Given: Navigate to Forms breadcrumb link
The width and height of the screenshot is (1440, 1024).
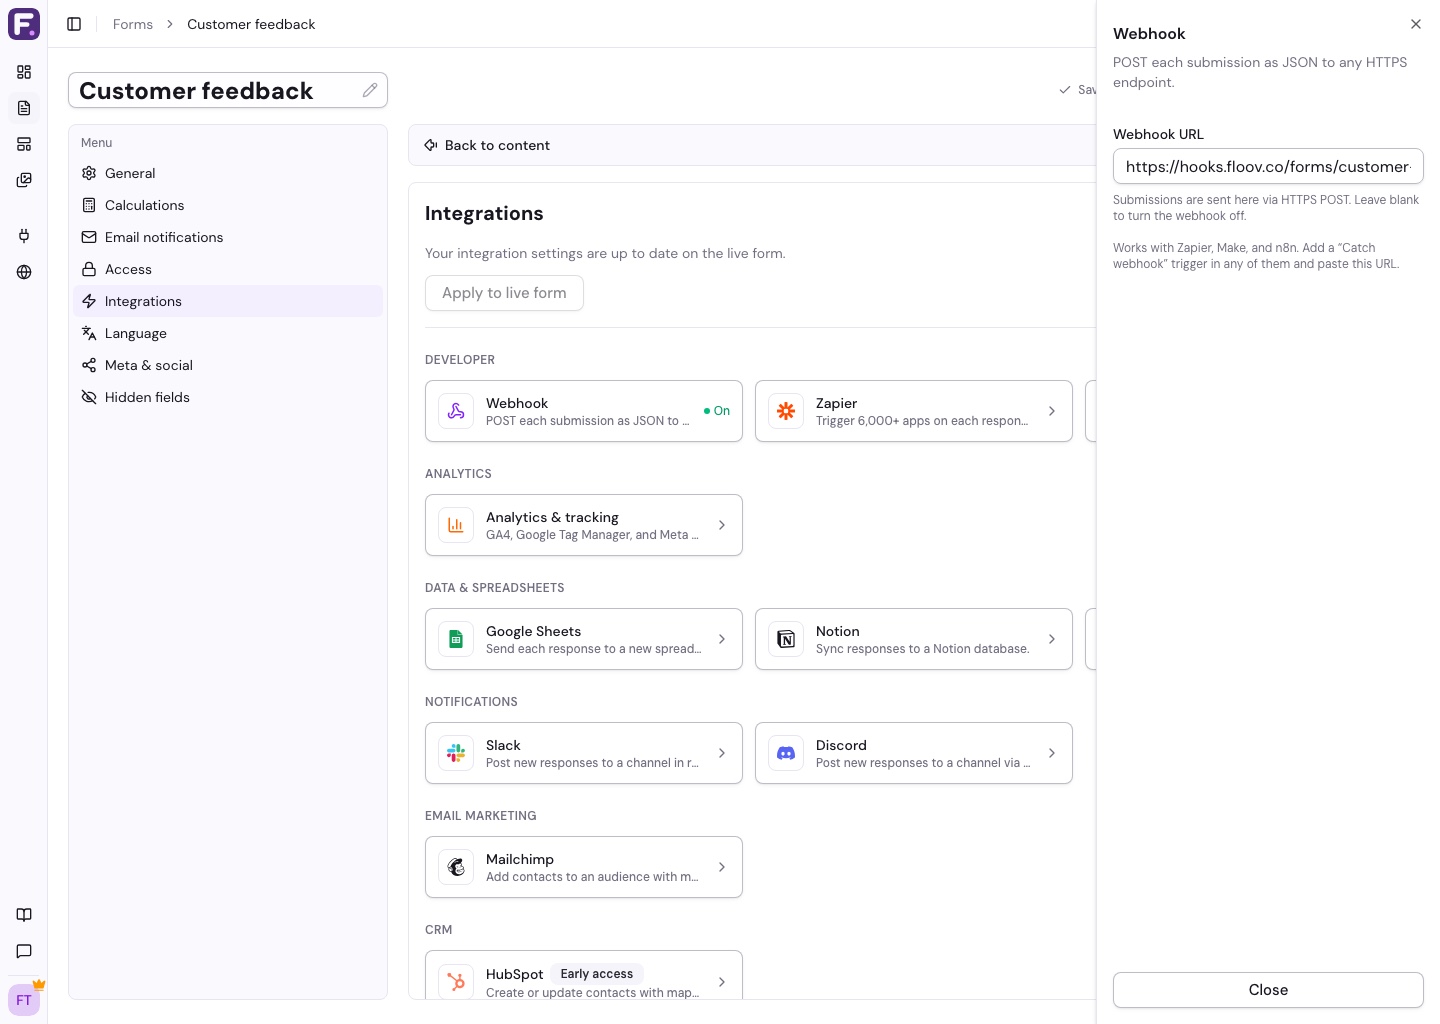Looking at the screenshot, I should pyautogui.click(x=133, y=24).
